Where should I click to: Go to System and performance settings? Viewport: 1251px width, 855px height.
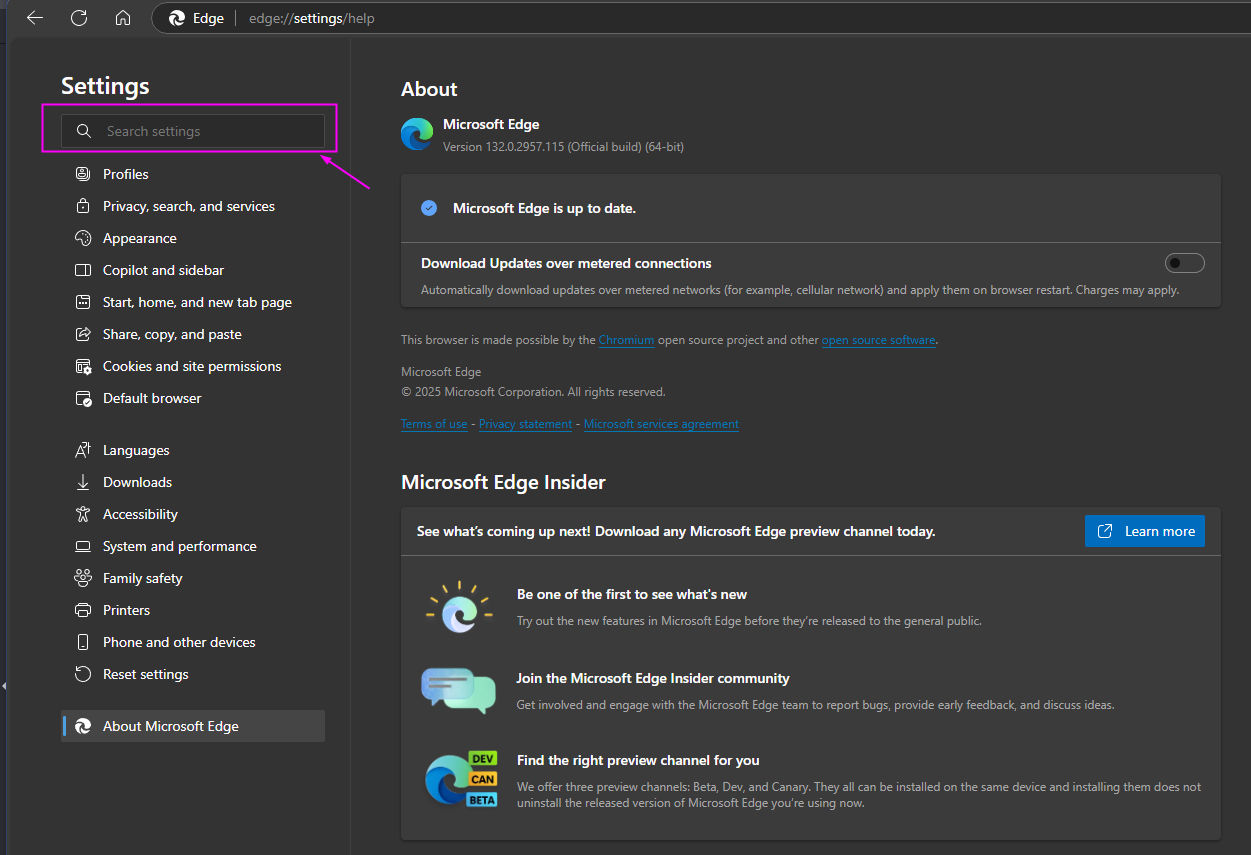(x=179, y=546)
